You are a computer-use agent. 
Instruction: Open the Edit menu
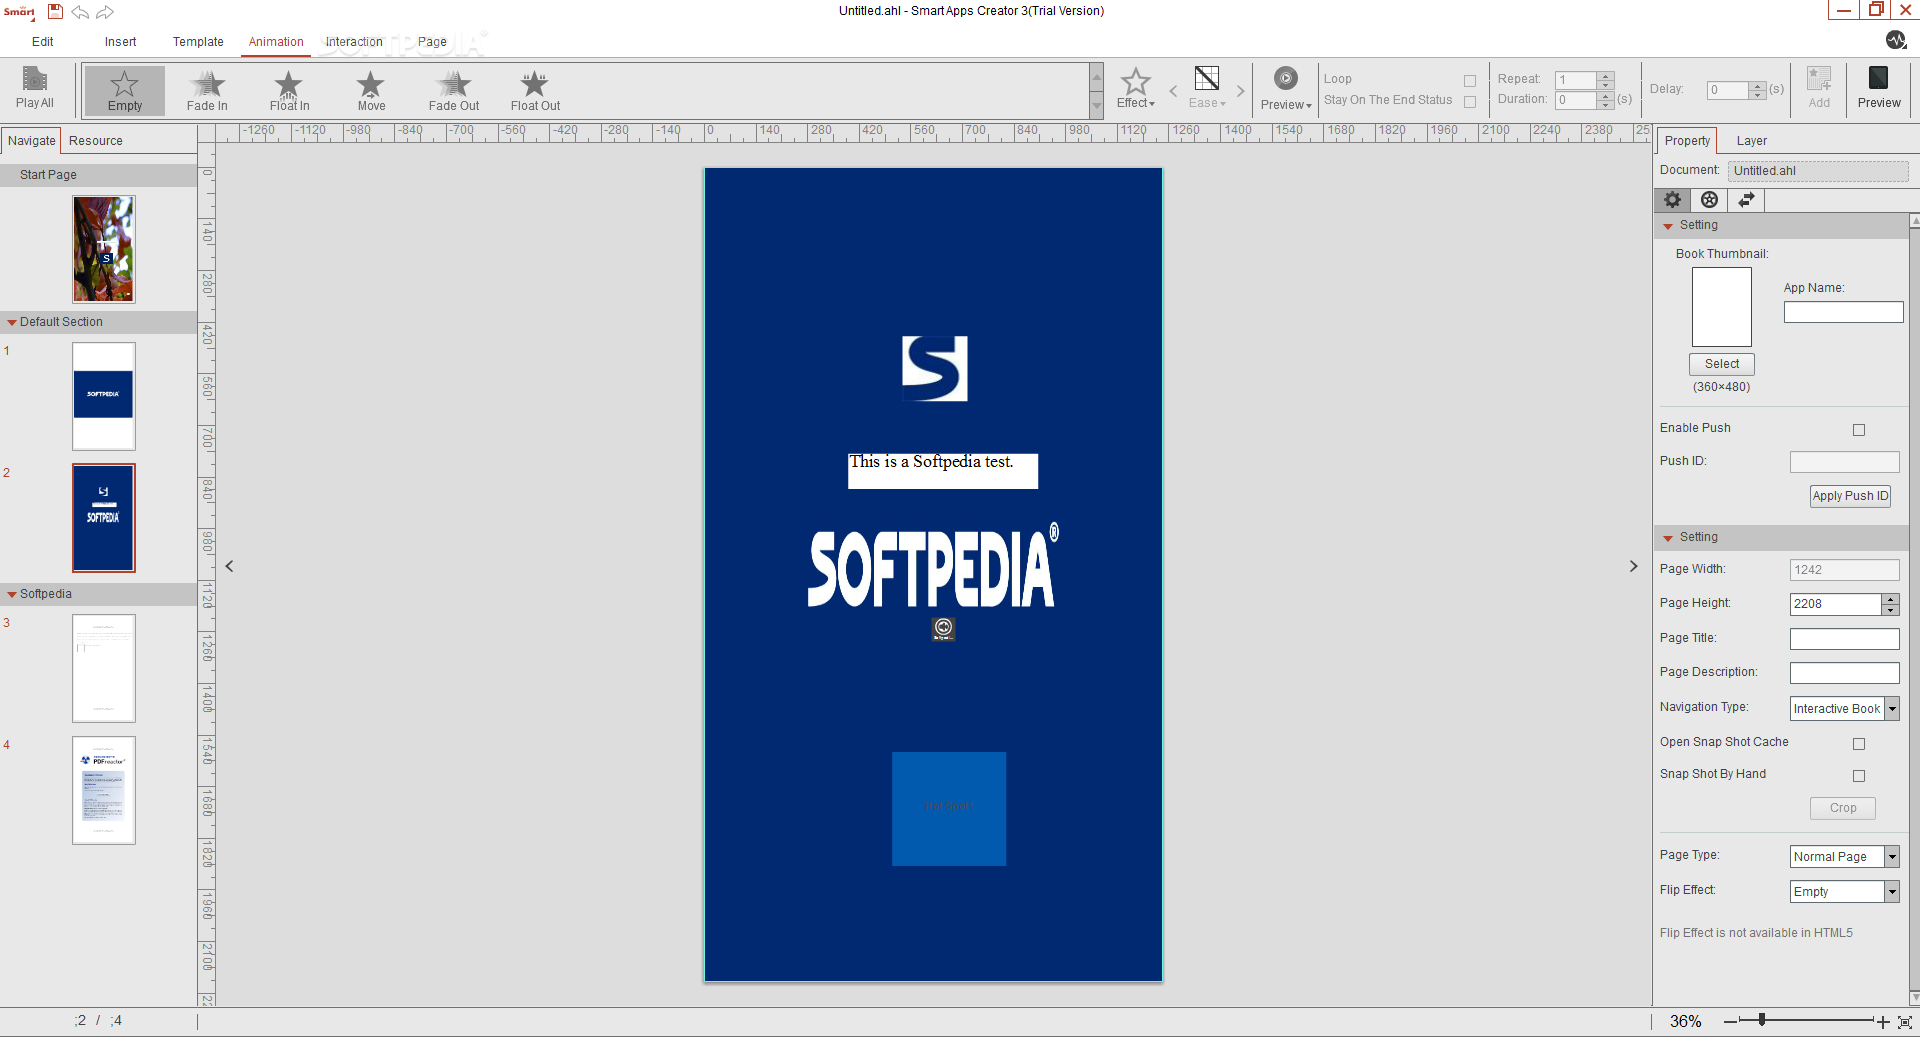pos(43,42)
